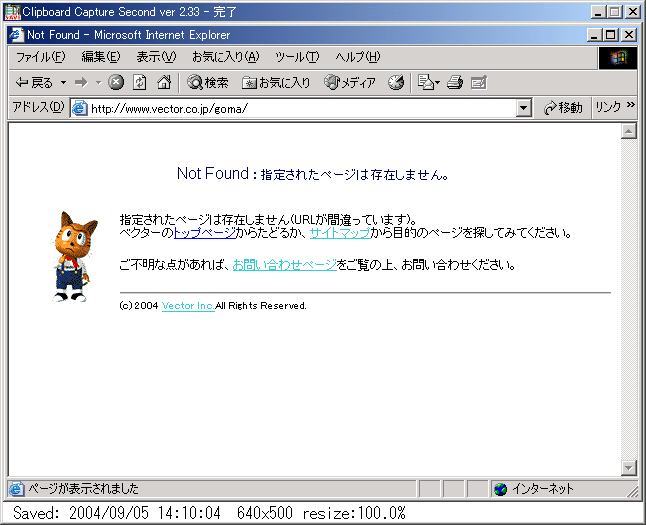Click the Print icon in toolbar
Image resolution: width=646 pixels, height=525 pixels.
tap(455, 83)
